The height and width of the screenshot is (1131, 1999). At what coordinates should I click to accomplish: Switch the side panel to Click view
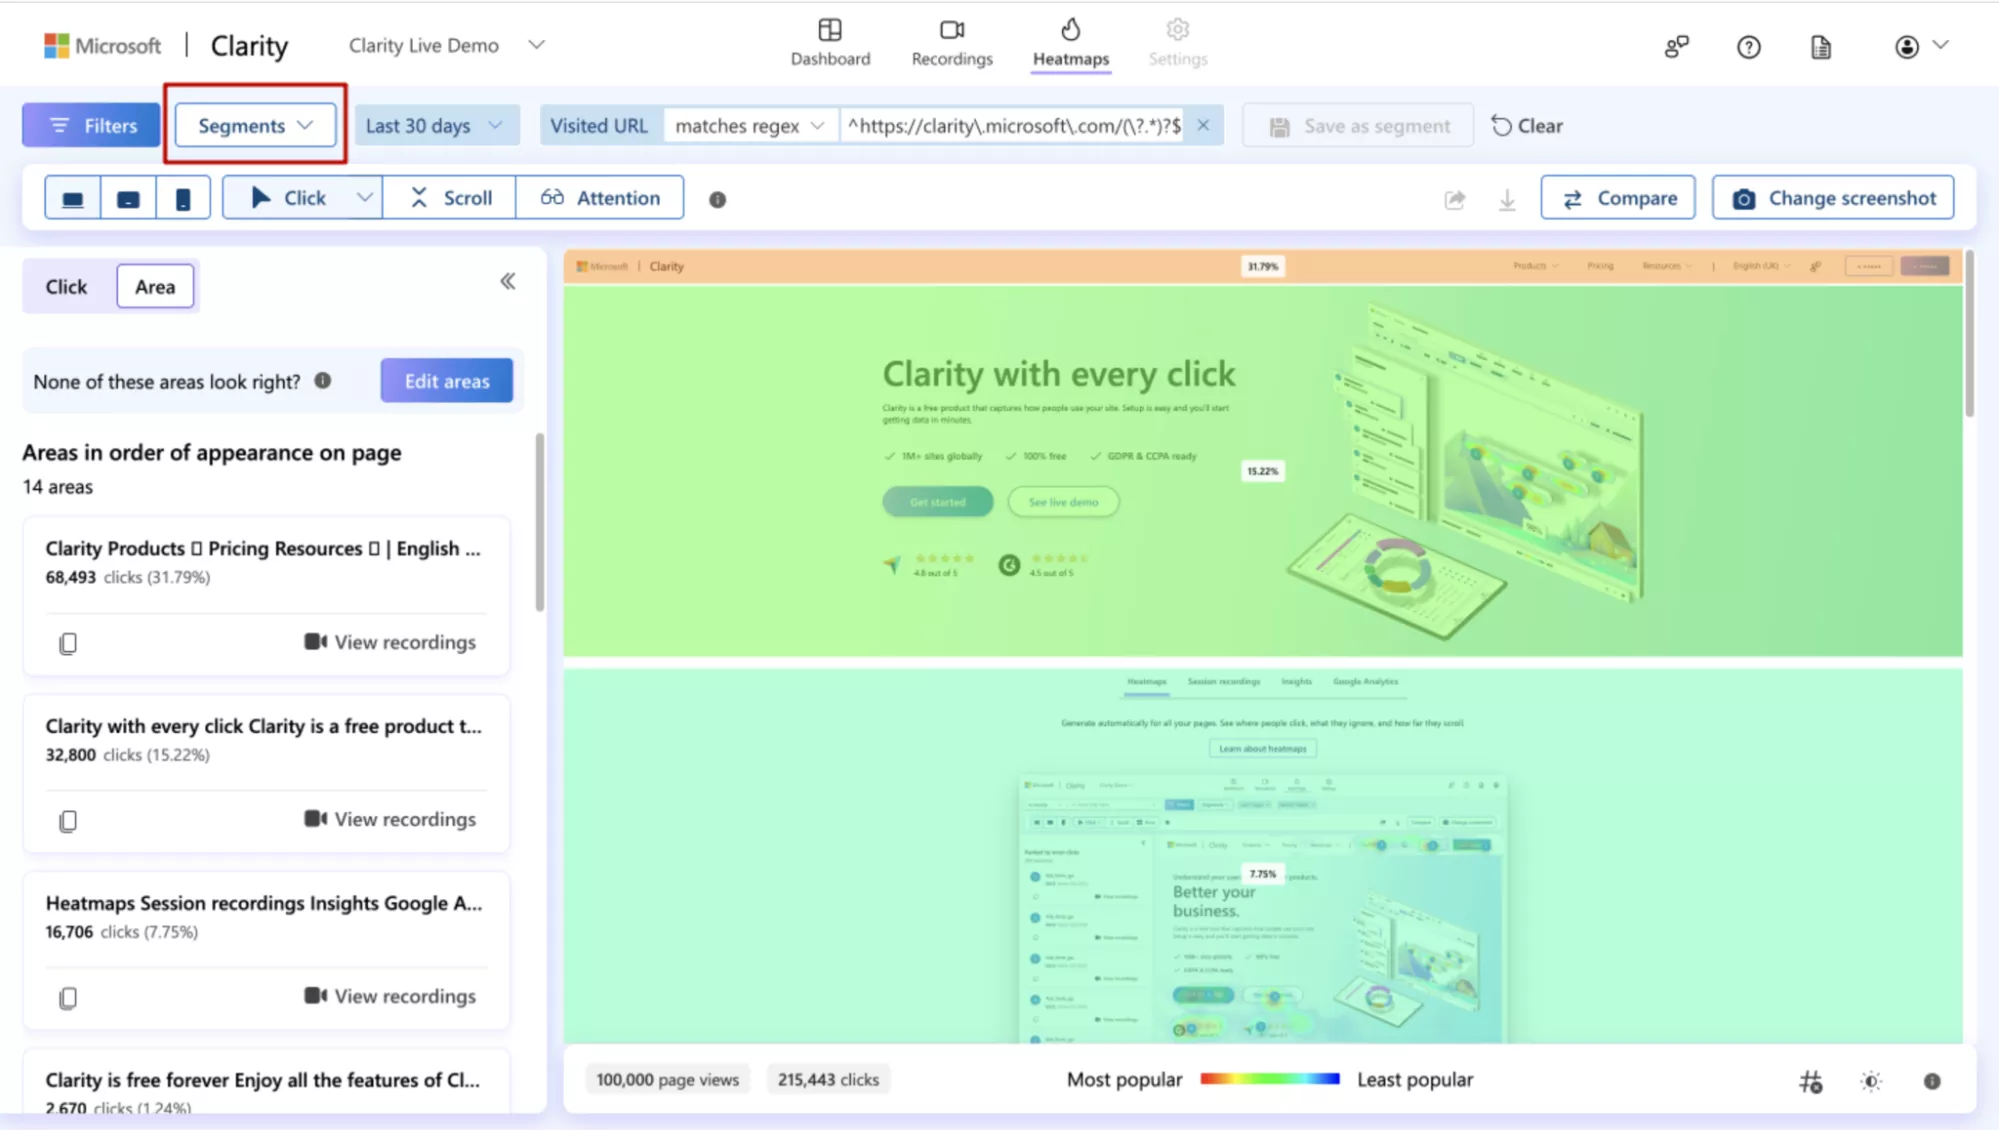[x=66, y=287]
